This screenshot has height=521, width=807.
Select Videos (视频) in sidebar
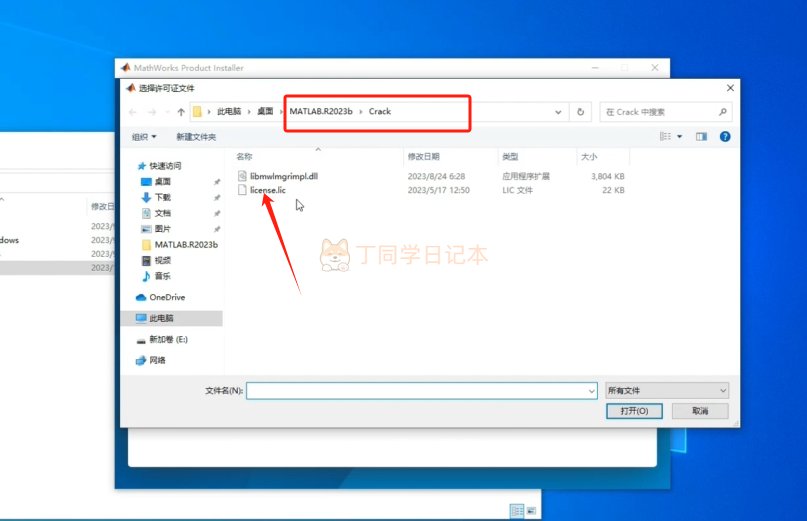pyautogui.click(x=163, y=260)
